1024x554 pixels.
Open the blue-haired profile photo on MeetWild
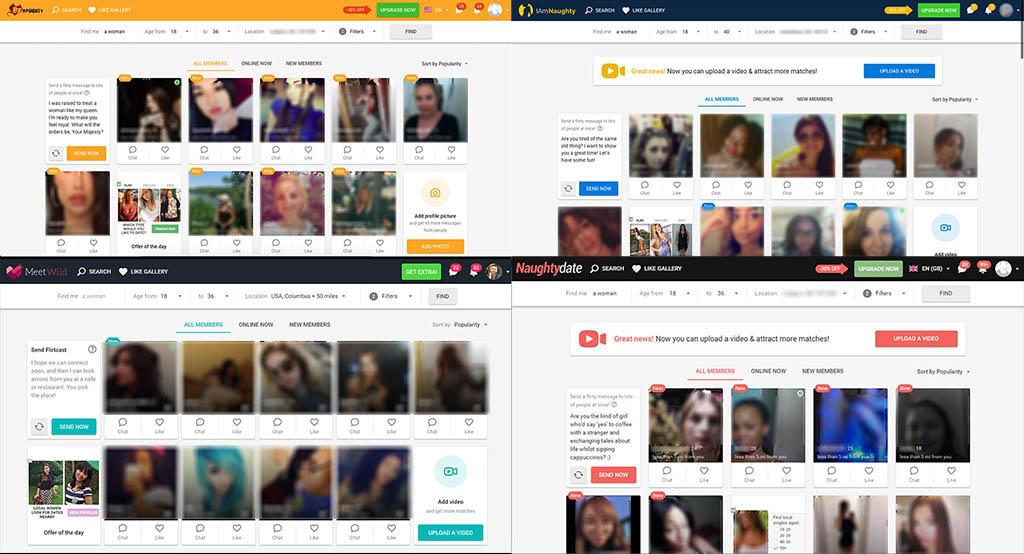tap(217, 483)
